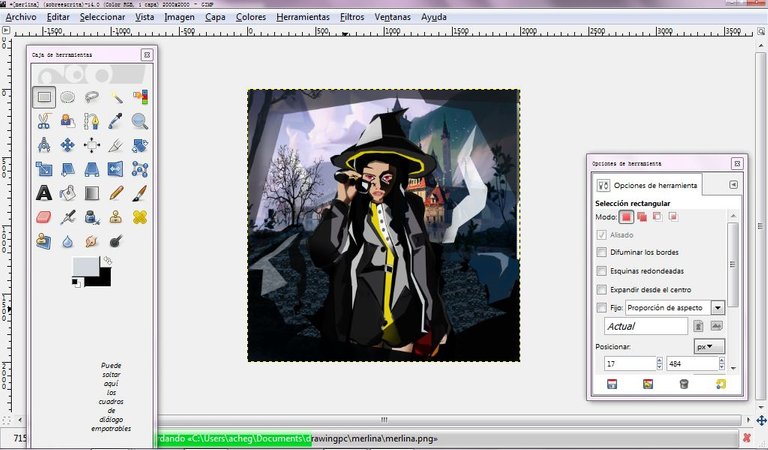Select the Rectangle Select tool
This screenshot has width=768, height=450.
coord(44,97)
